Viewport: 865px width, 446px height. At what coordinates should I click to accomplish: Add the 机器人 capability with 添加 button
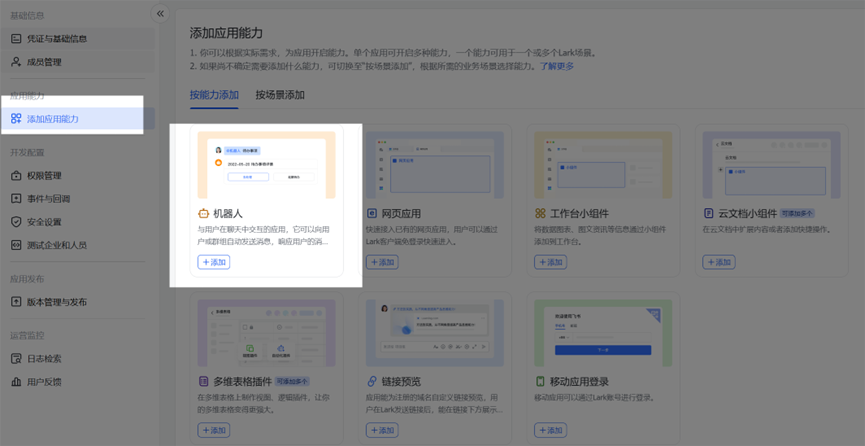tap(214, 262)
